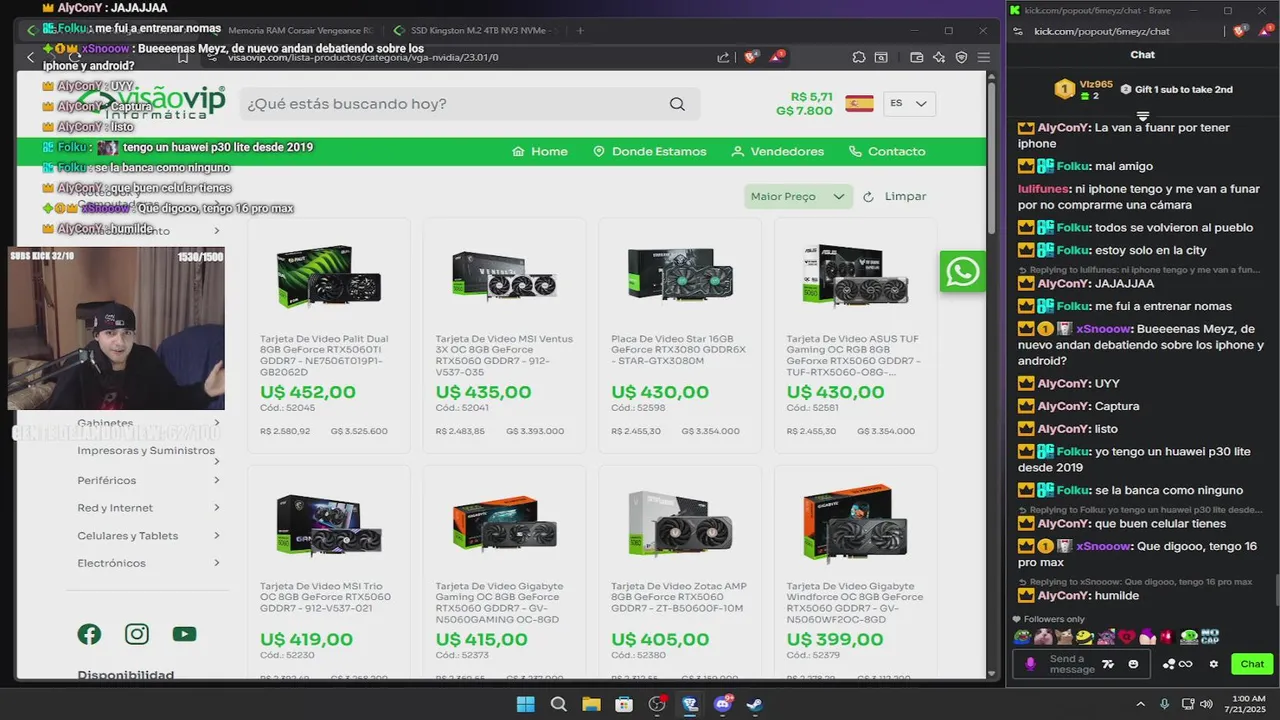Go to Home in the green nav bar
Screen dimensions: 1280x720
[x=539, y=152]
